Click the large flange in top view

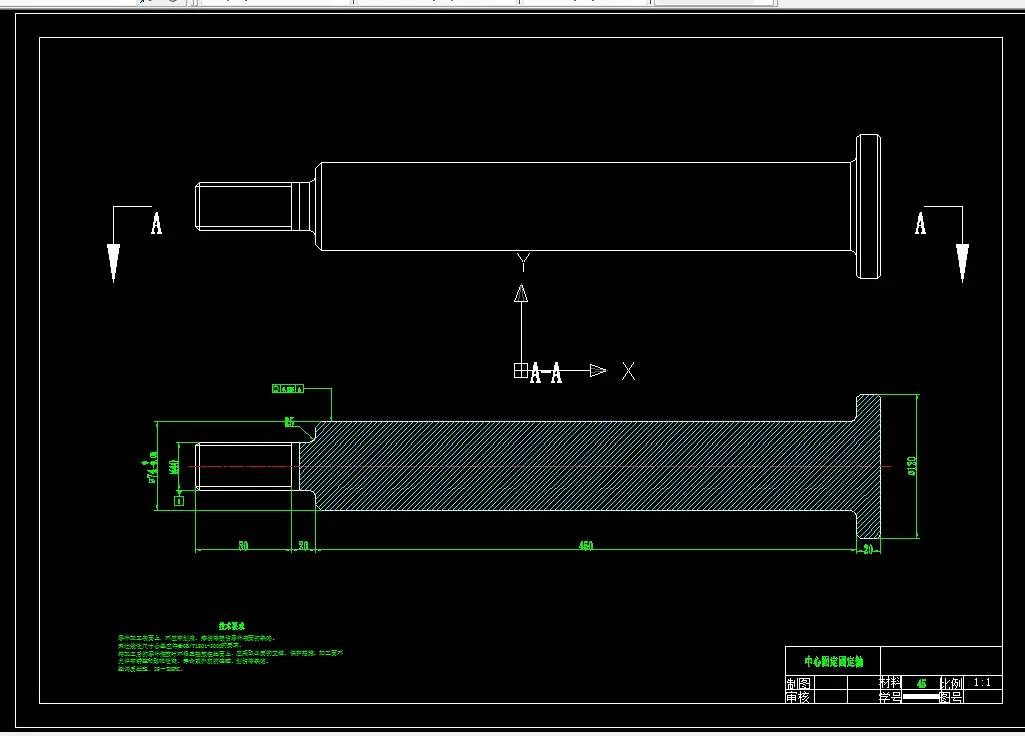868,207
